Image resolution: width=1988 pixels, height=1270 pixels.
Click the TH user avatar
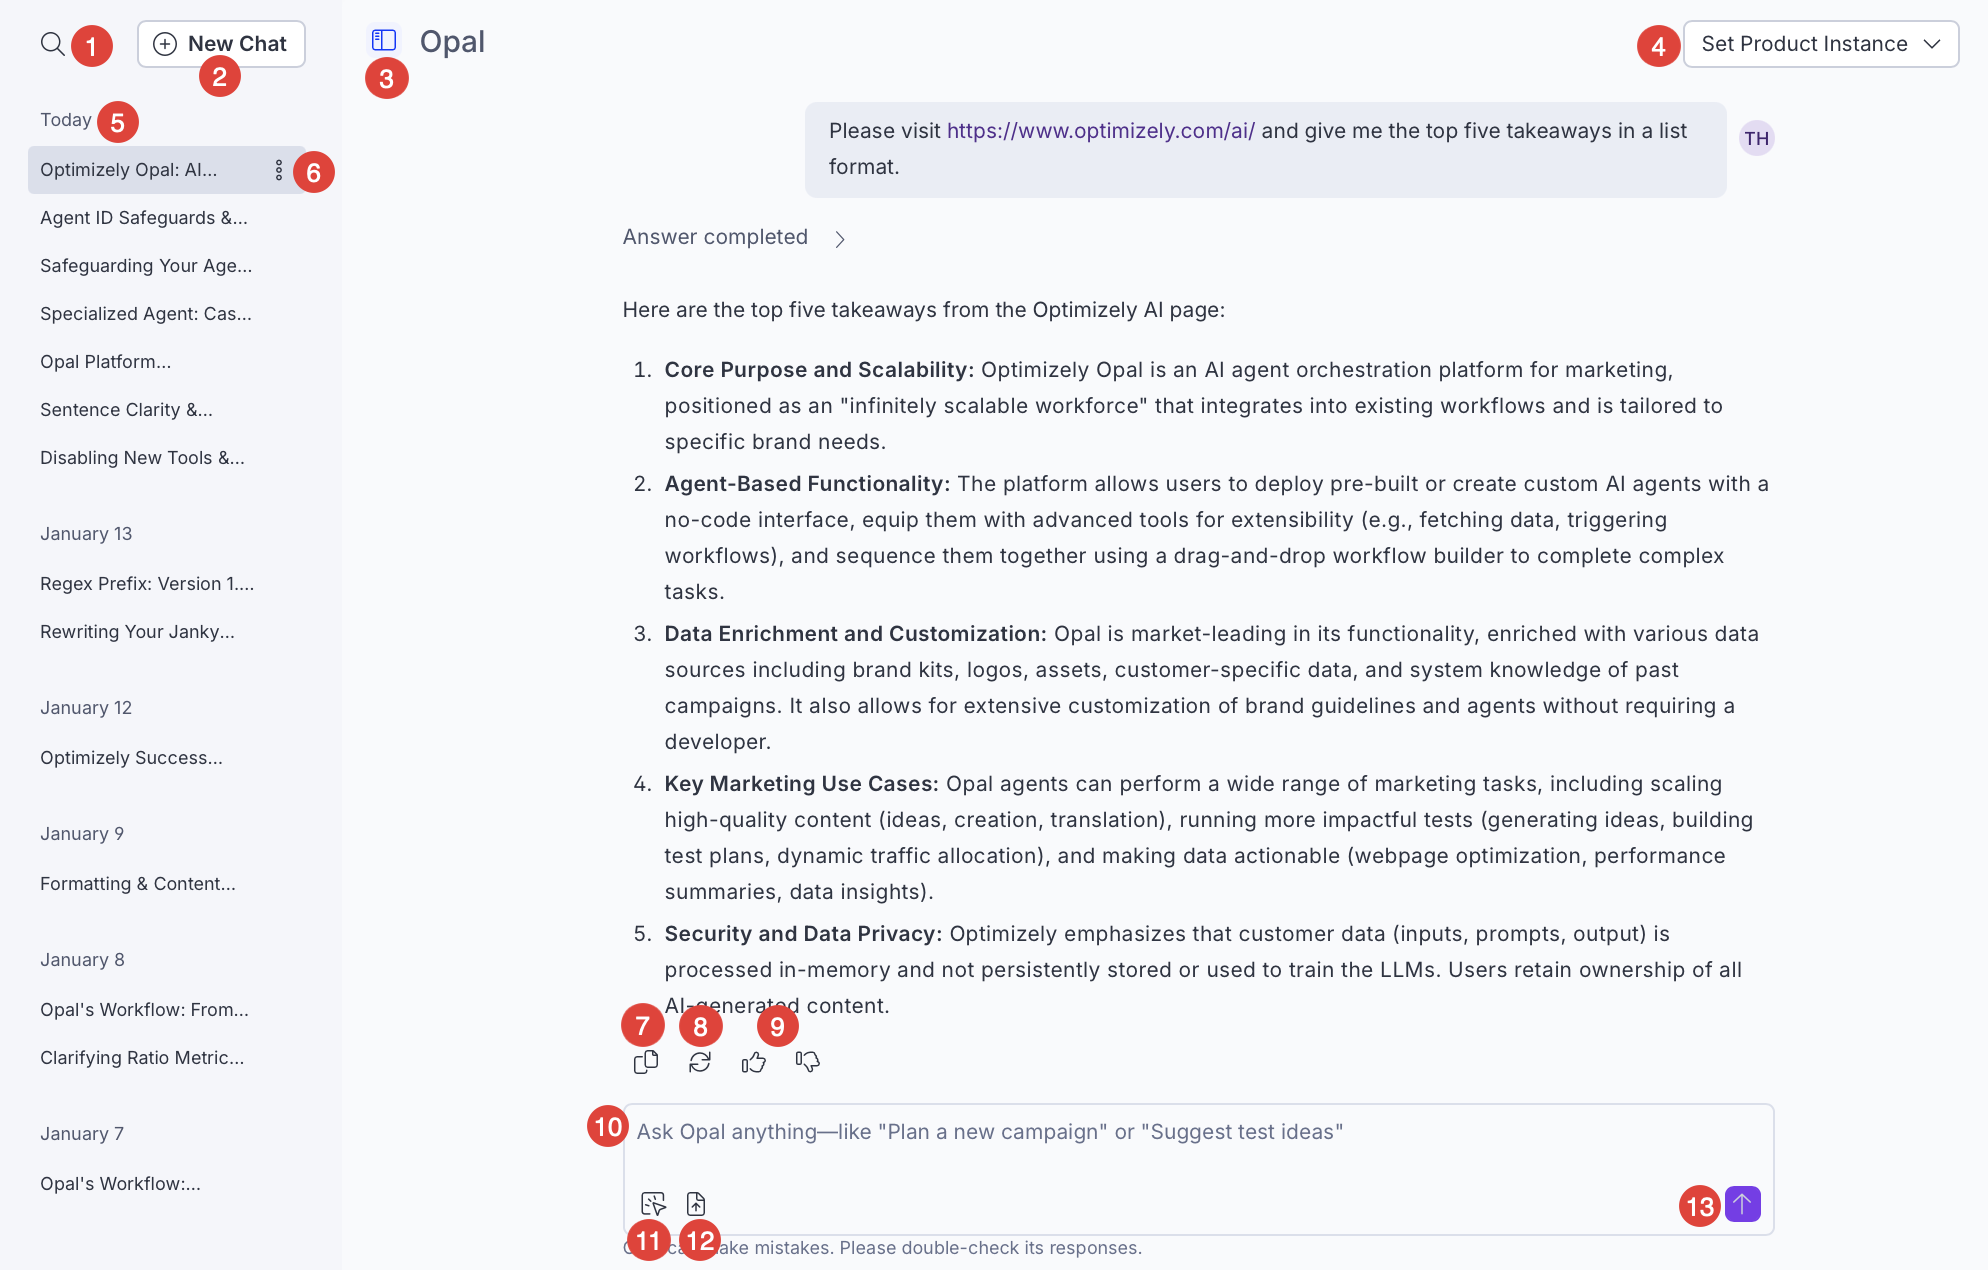tap(1757, 138)
